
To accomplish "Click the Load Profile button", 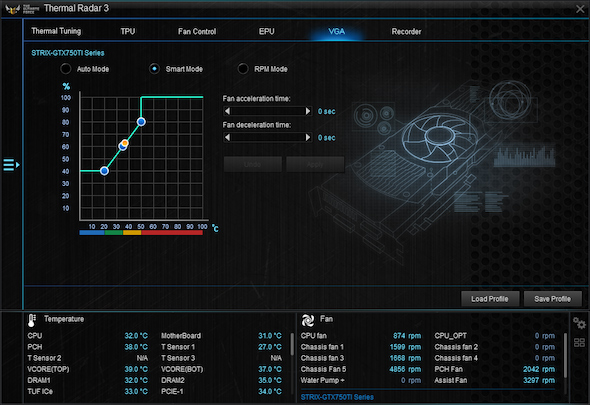I will pyautogui.click(x=490, y=299).
